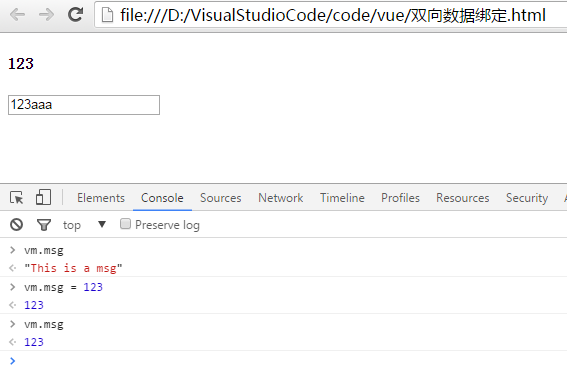Open the console filter funnel icon

tap(44, 225)
